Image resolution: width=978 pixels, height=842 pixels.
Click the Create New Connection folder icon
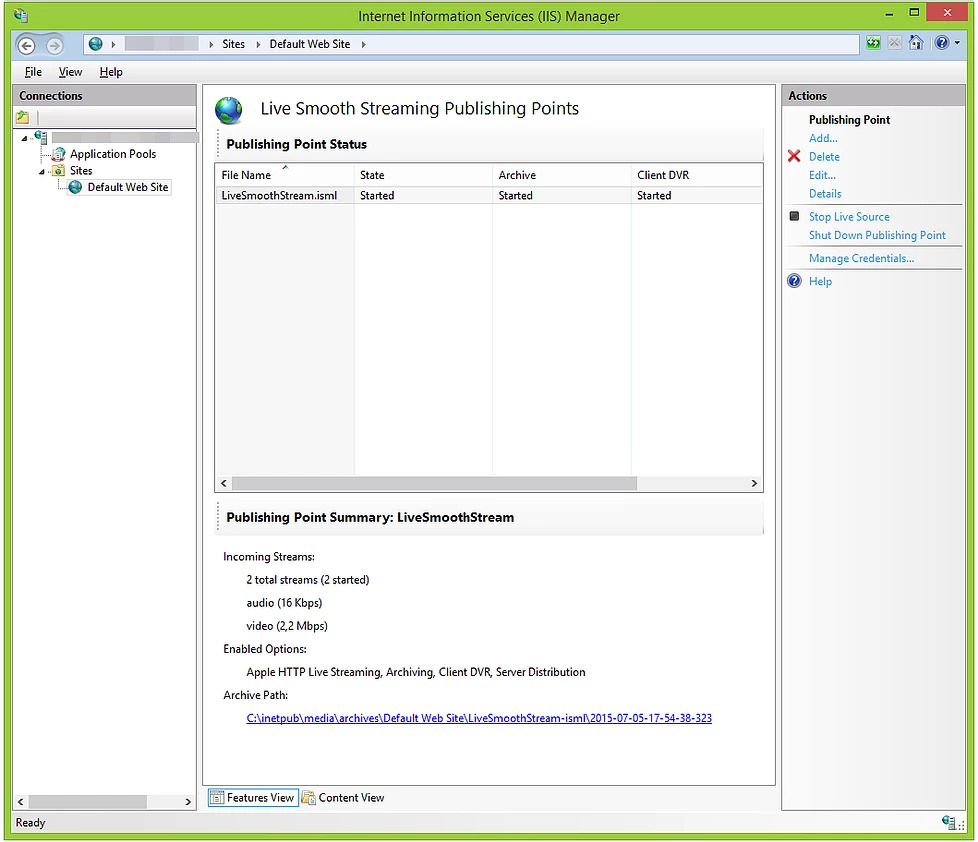22,117
